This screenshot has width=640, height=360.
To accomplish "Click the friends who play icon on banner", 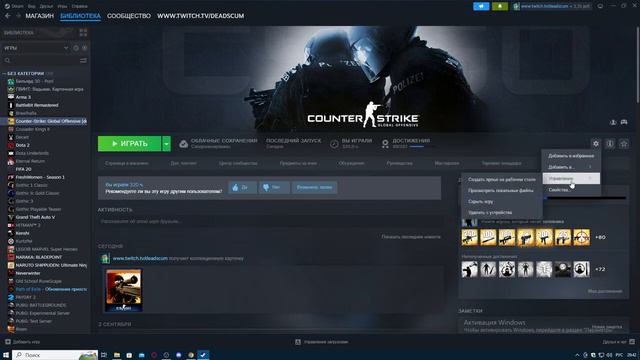I will [613, 122].
